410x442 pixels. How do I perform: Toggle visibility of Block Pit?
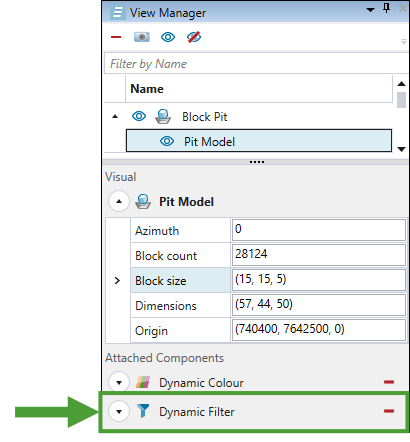click(139, 116)
